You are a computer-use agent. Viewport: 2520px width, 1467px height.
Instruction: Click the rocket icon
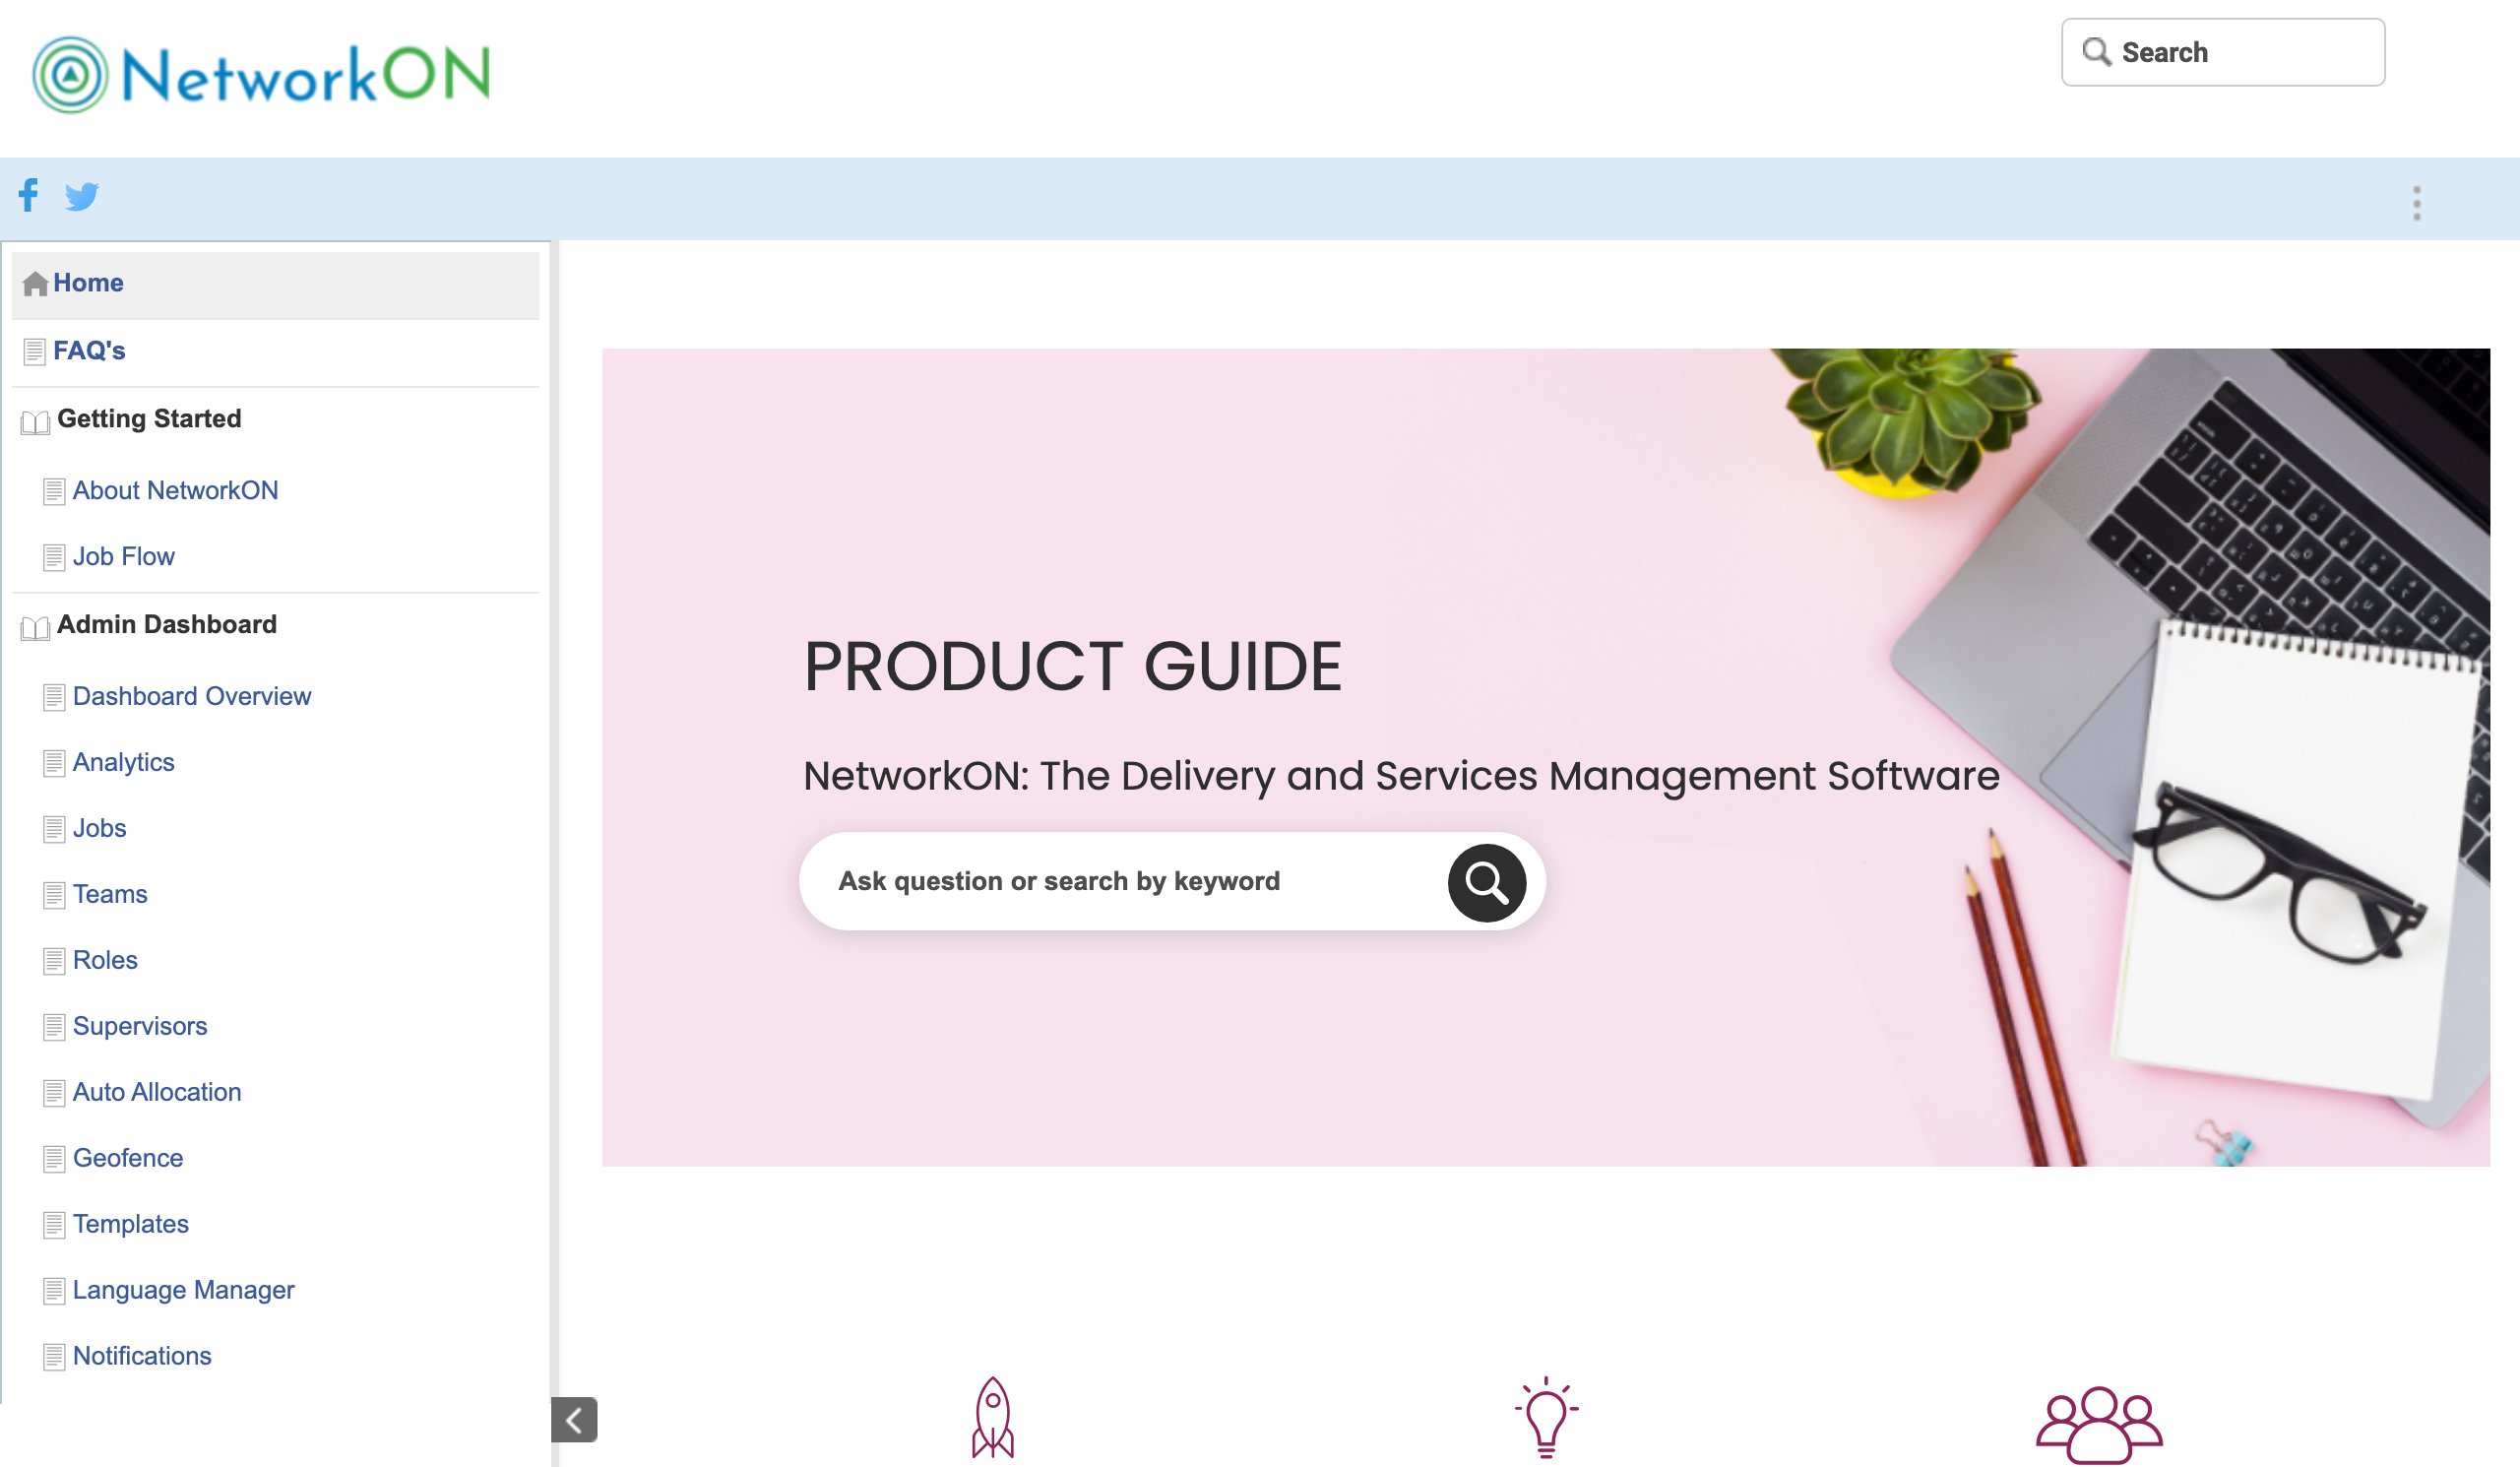992,1417
